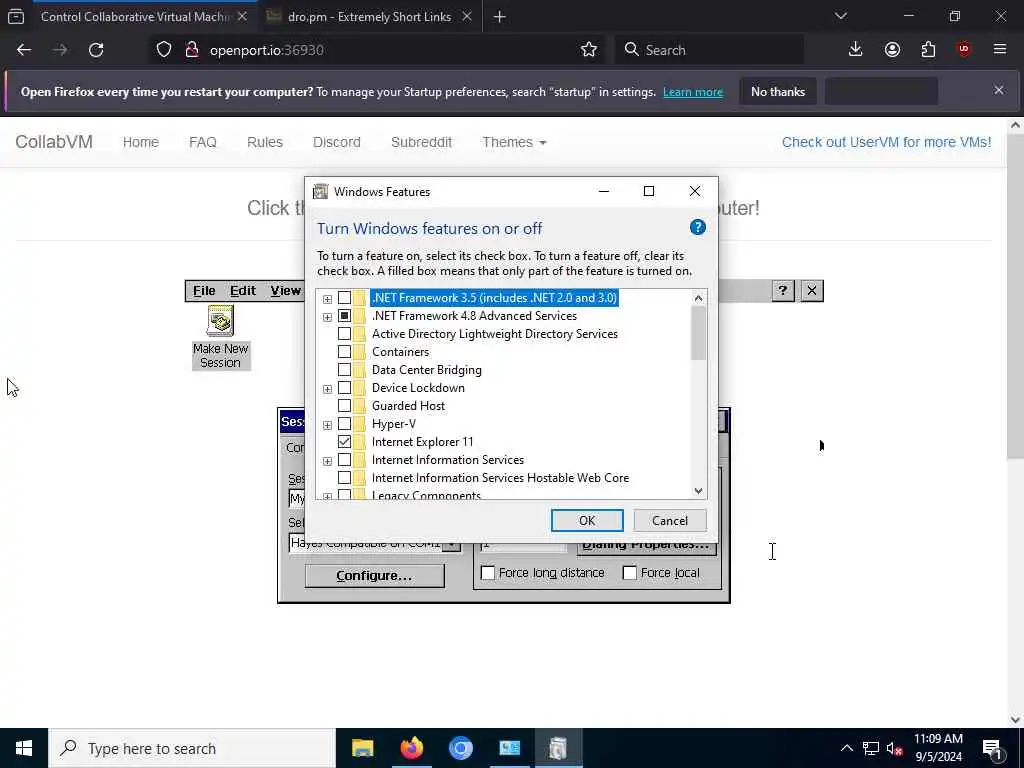1024x768 pixels.
Task: Check Internet Information Services Hostable Web Core
Action: 344,478
